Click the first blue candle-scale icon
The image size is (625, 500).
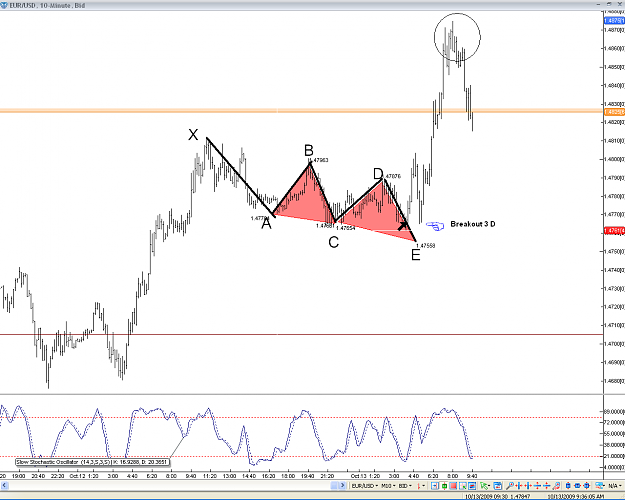568,486
